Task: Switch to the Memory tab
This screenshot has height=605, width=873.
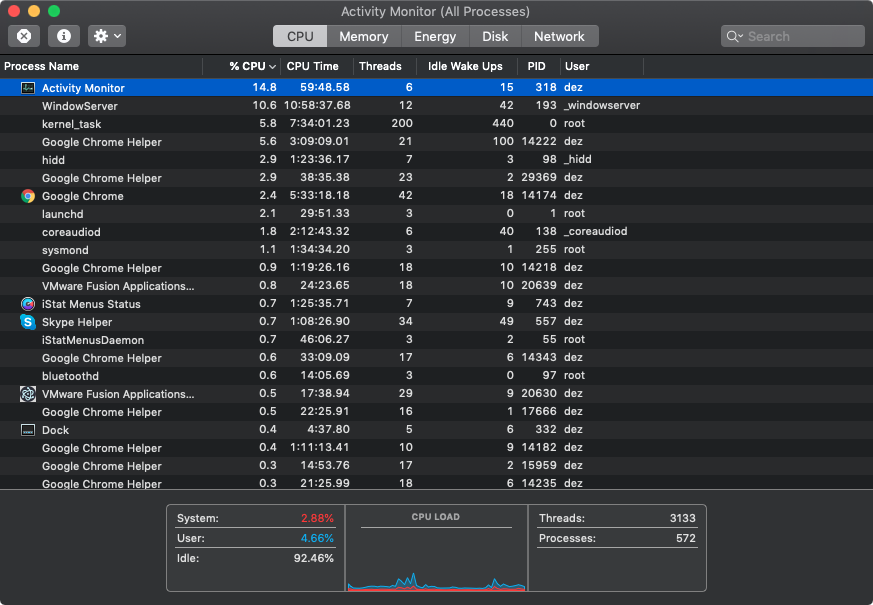Action: pyautogui.click(x=364, y=36)
